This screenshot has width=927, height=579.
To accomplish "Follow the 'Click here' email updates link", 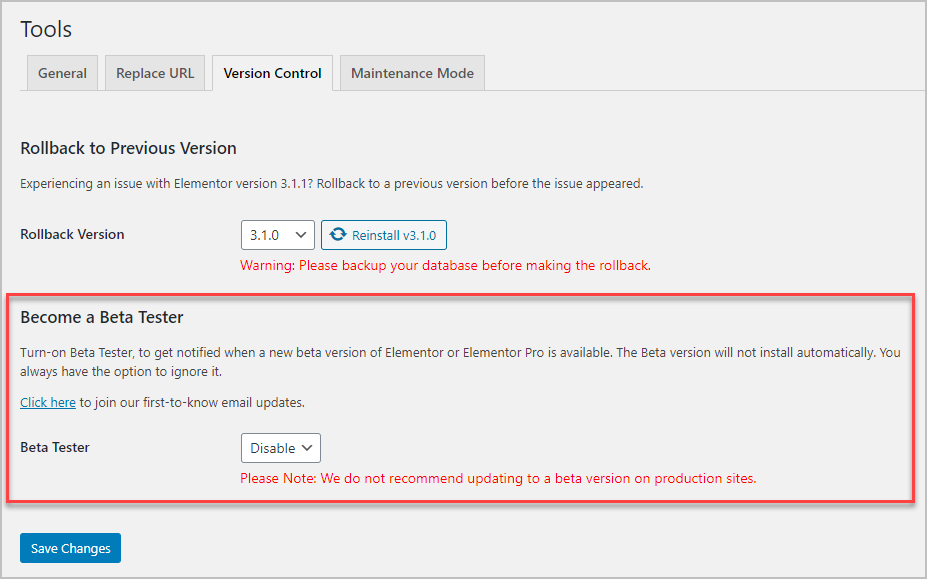I will click(x=47, y=402).
